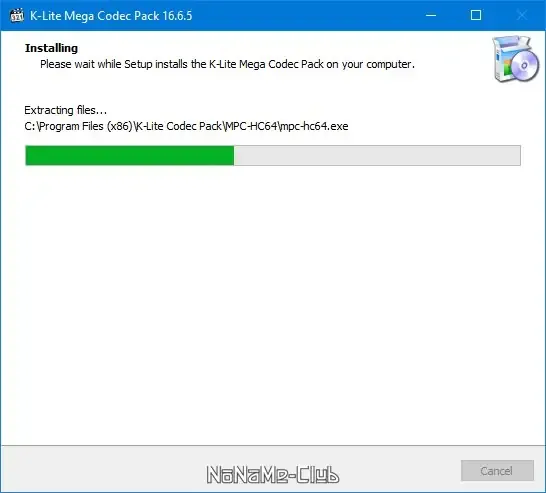Screen dimensions: 546x493
Task: Click the K-Lite 321 clapperboard title bar icon
Action: coord(17,16)
